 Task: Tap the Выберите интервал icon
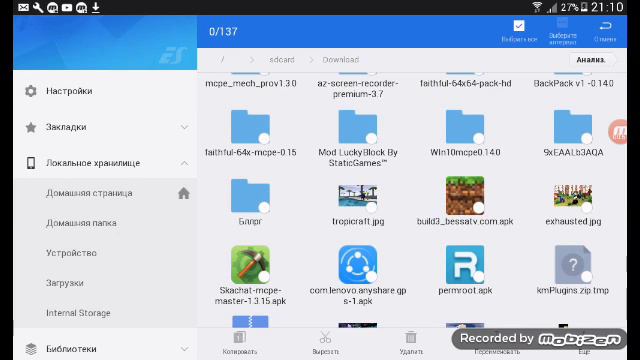(x=562, y=23)
